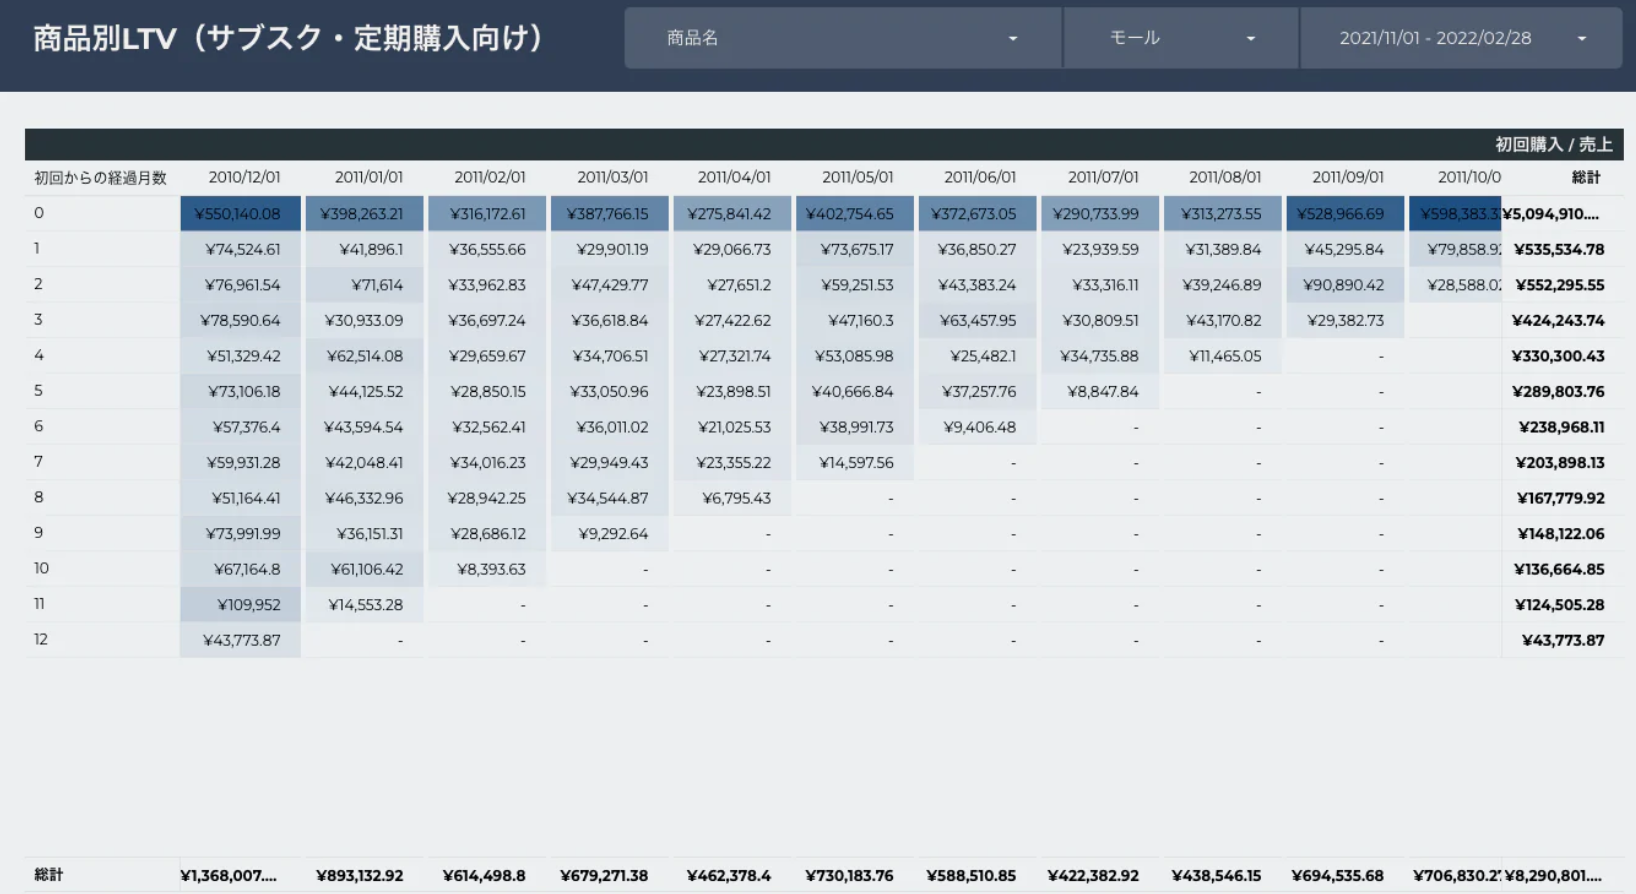Select the ¥63,457.95 cell
Screen dimensions: 1636x894
[x=977, y=320]
